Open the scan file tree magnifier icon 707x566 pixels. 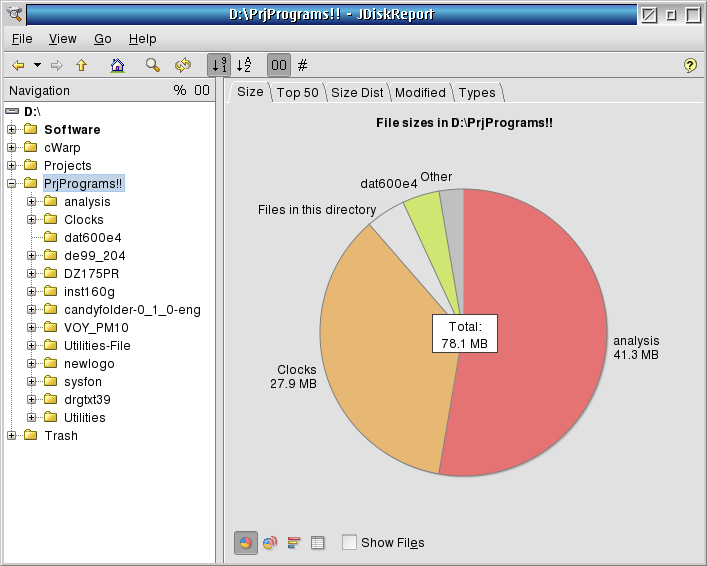click(152, 66)
